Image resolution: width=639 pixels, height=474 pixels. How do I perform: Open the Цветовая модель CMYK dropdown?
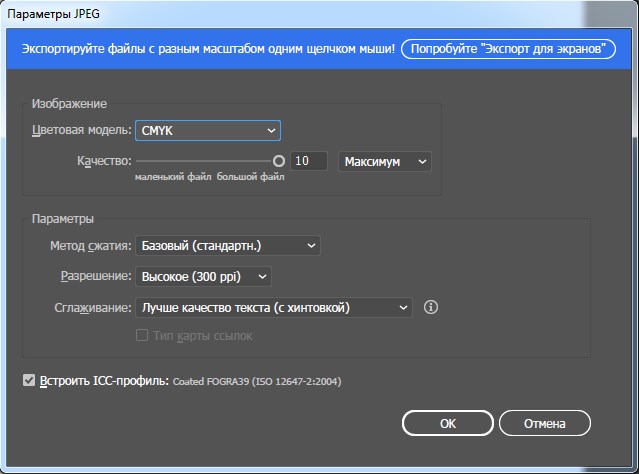(x=208, y=131)
